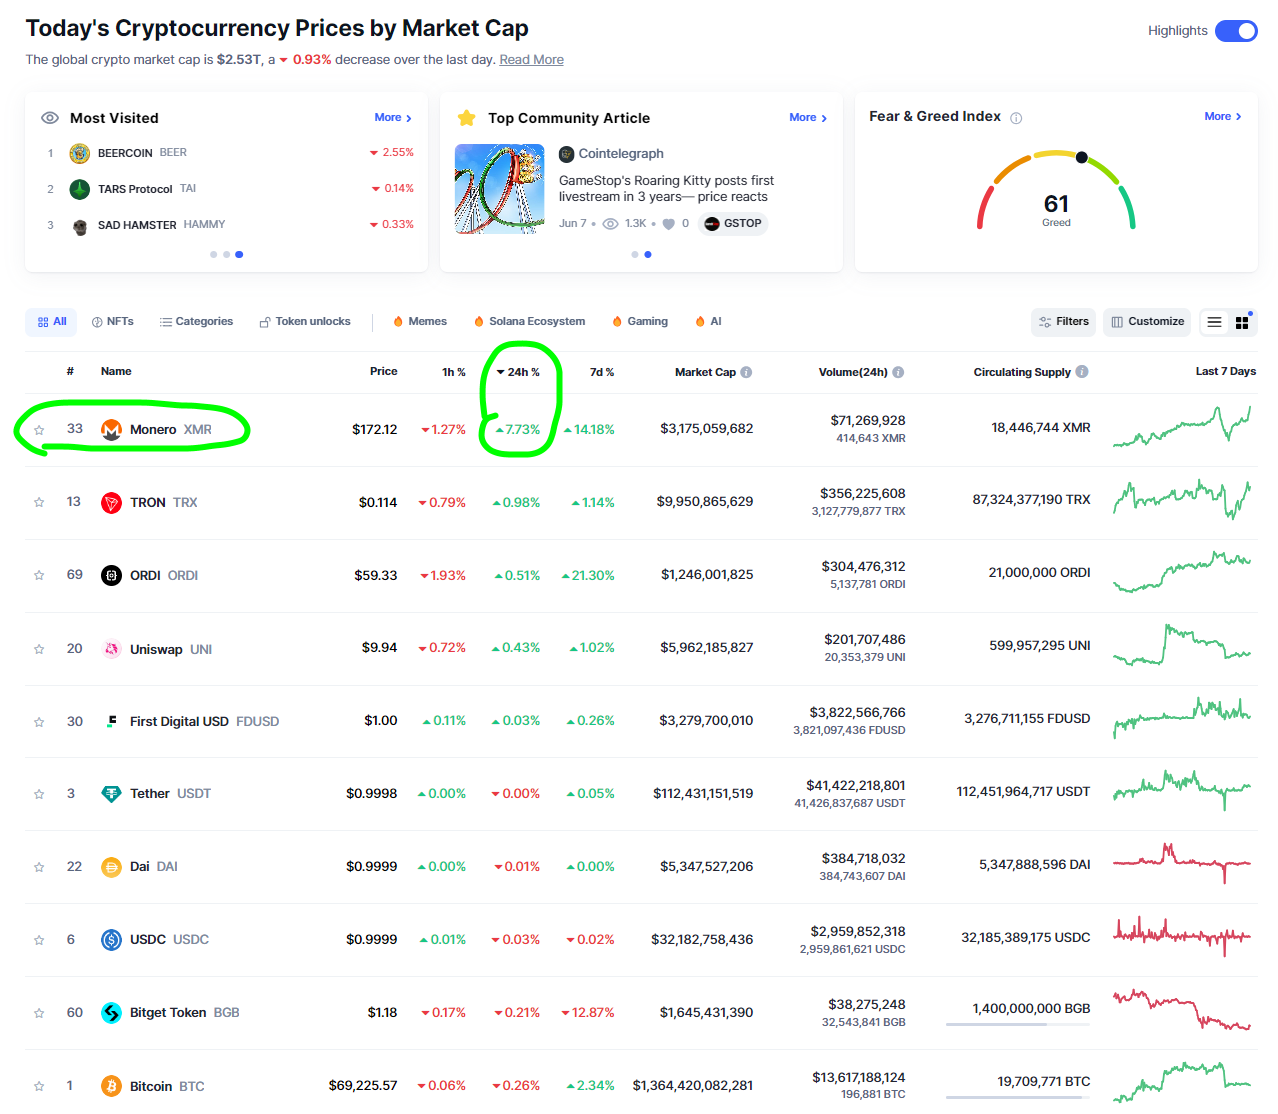Toggle the Highlights switch off
Viewport: 1278px width, 1114px height.
(x=1236, y=31)
